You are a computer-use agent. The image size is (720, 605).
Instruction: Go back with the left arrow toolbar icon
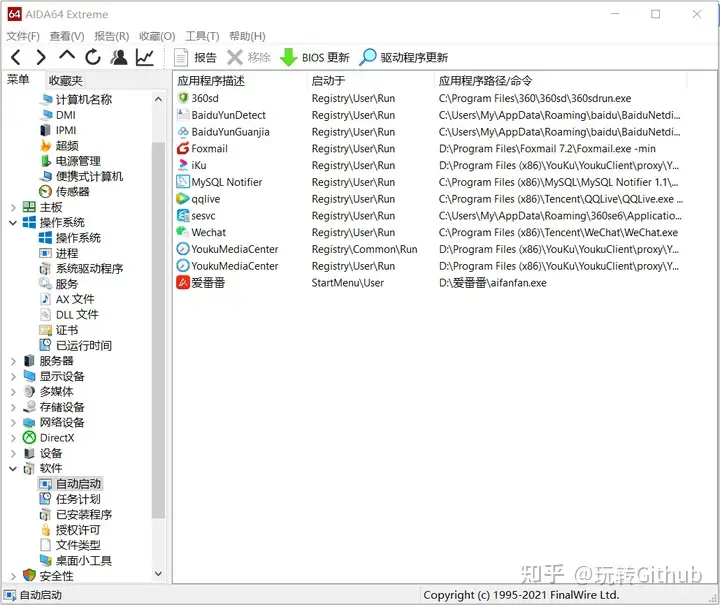pos(16,57)
